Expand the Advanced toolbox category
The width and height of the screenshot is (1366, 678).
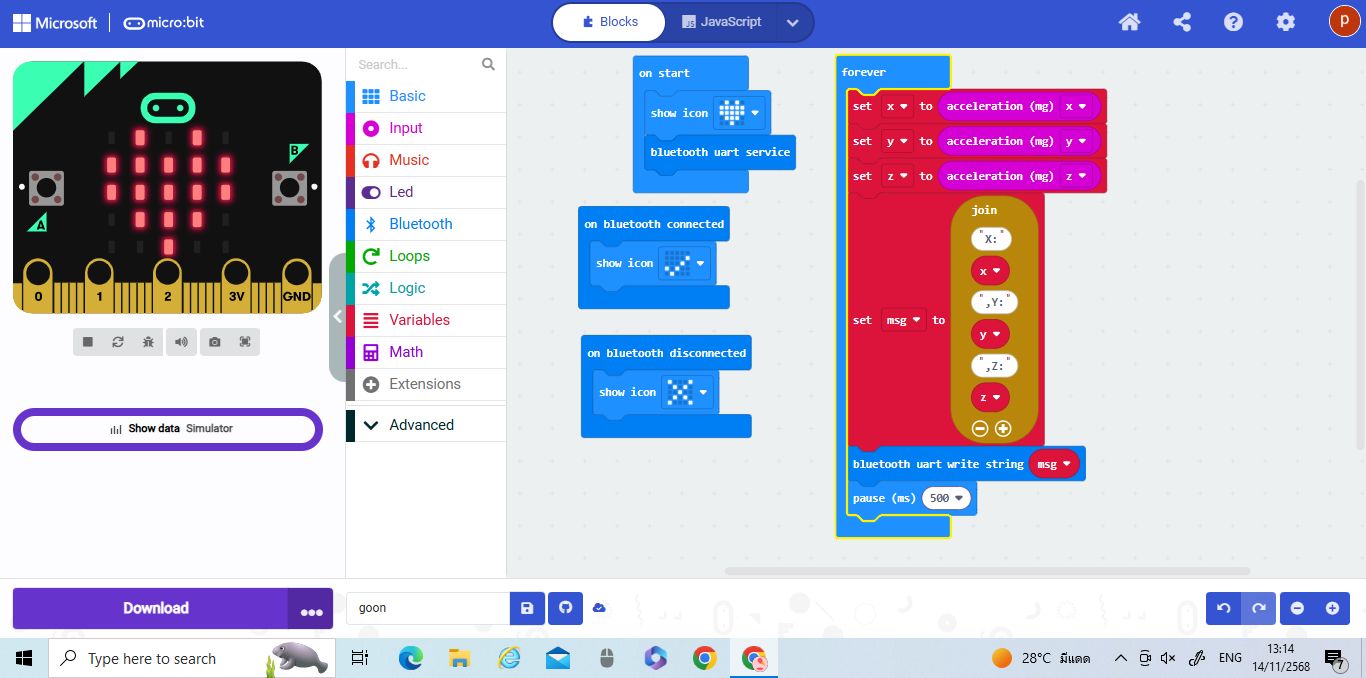pos(421,425)
